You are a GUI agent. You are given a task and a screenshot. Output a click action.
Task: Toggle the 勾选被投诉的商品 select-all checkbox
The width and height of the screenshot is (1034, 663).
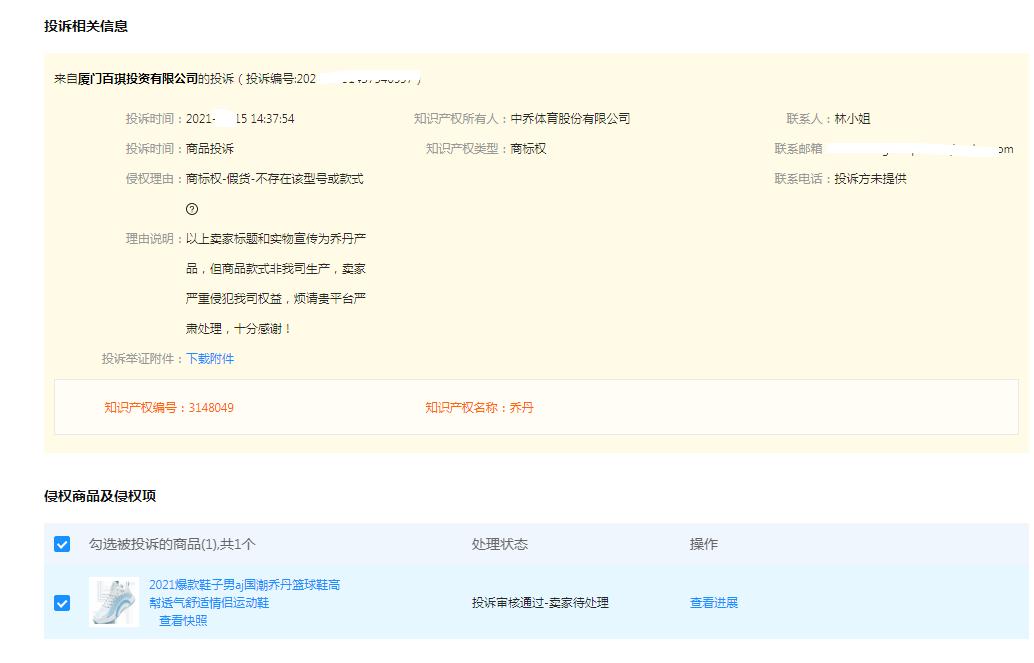click(62, 544)
